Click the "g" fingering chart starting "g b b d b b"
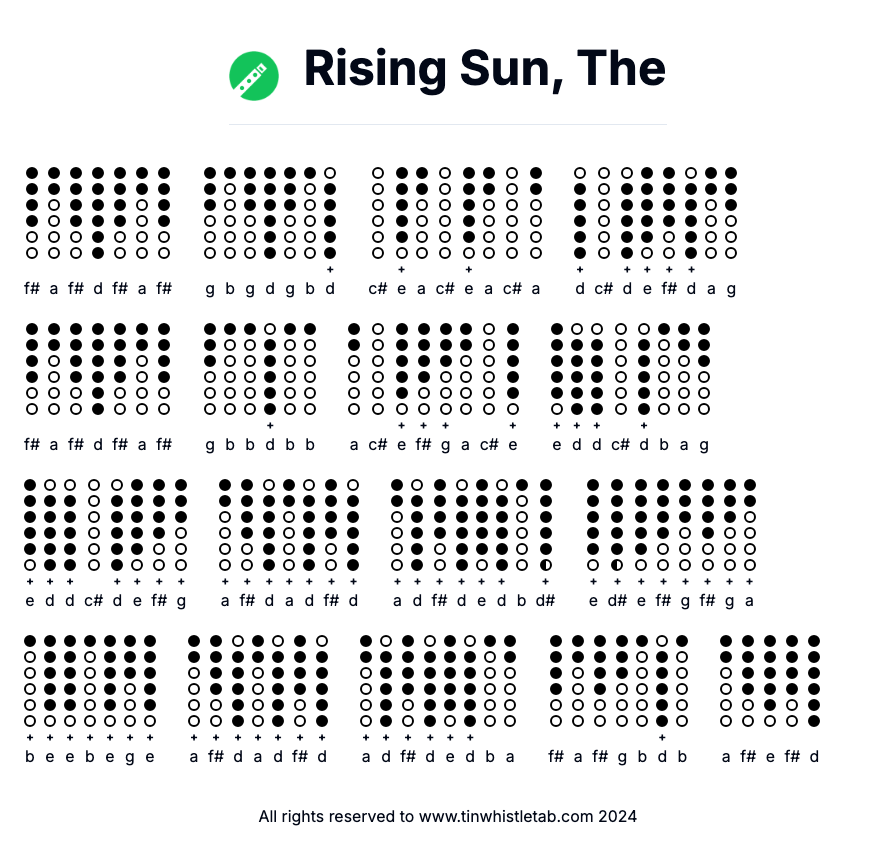 pos(210,369)
